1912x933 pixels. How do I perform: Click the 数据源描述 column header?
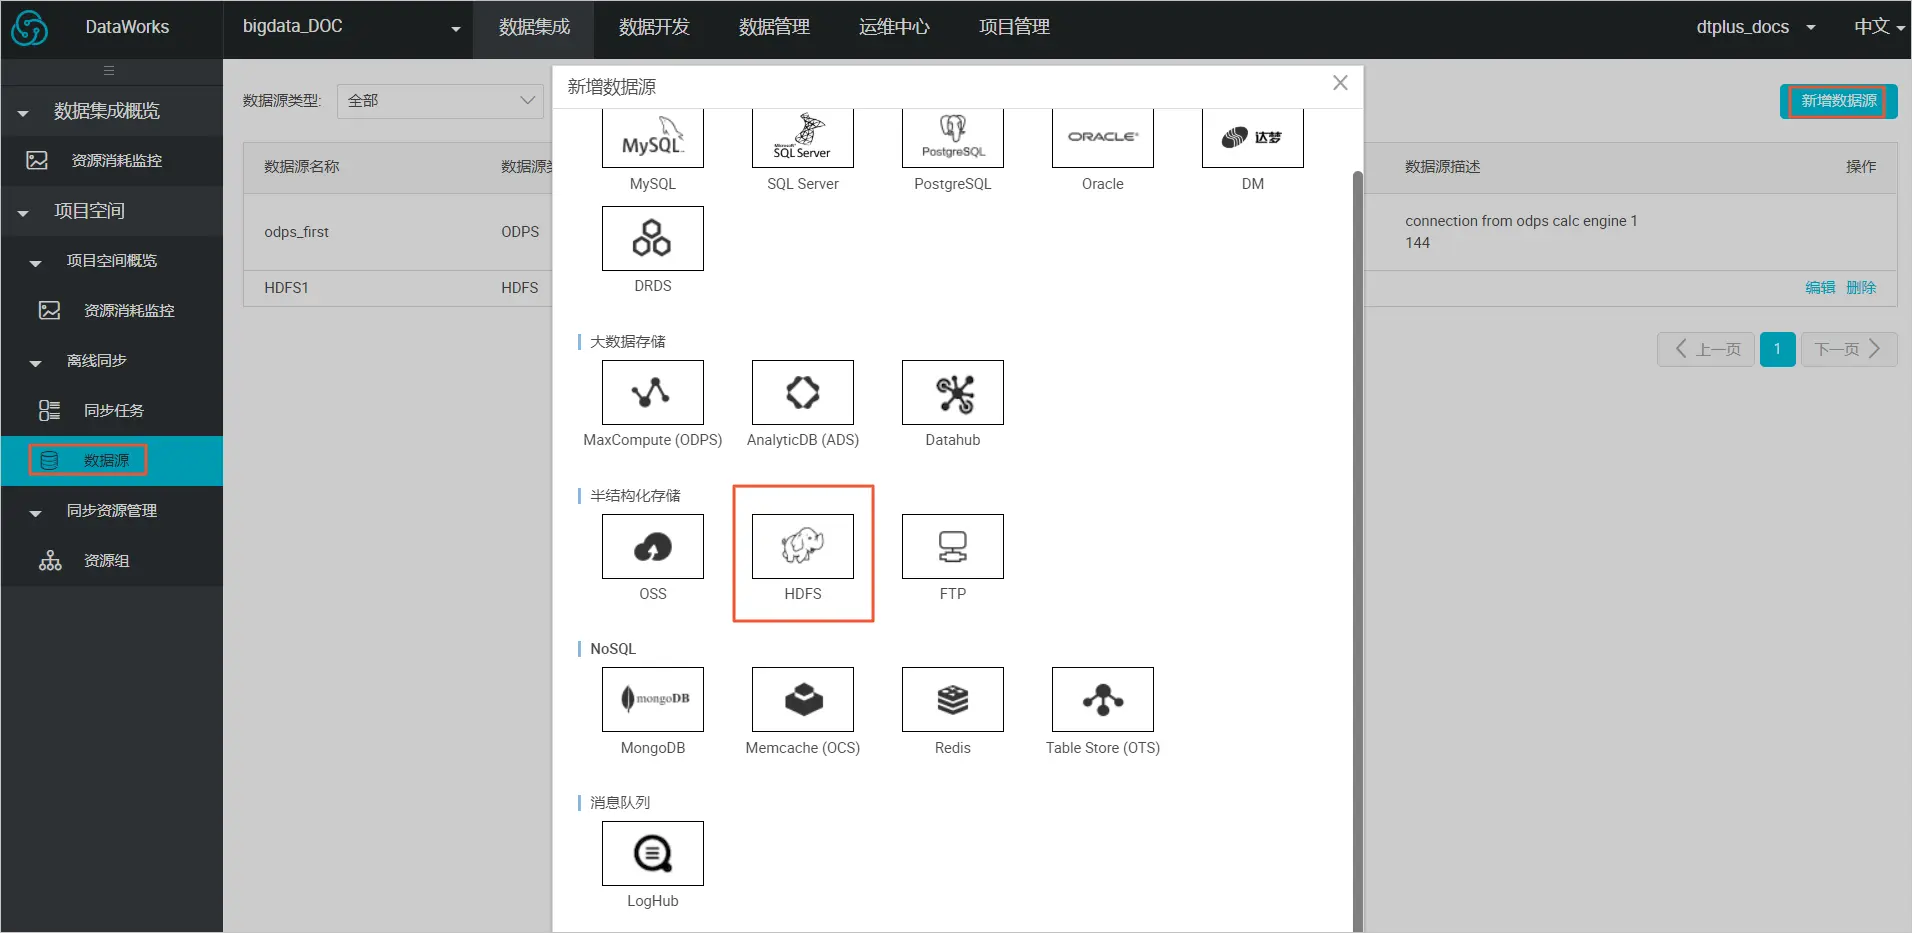[1442, 167]
